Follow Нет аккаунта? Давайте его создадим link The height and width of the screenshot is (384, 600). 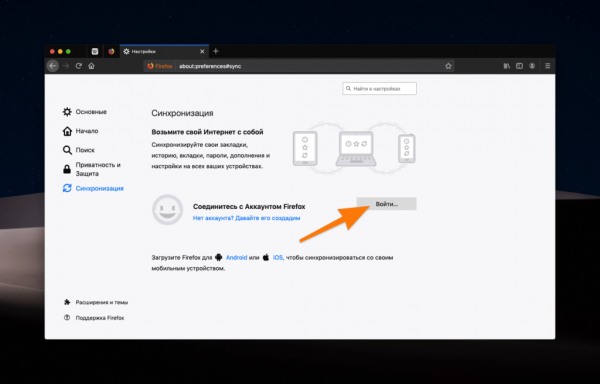point(246,218)
